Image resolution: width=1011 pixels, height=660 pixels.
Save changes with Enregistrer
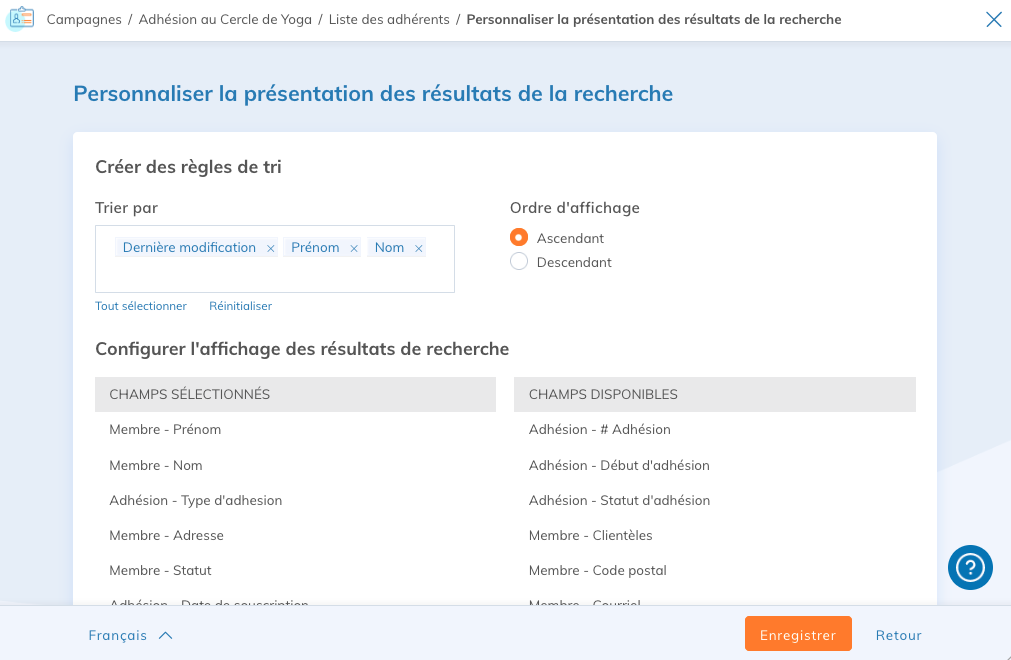pyautogui.click(x=797, y=633)
